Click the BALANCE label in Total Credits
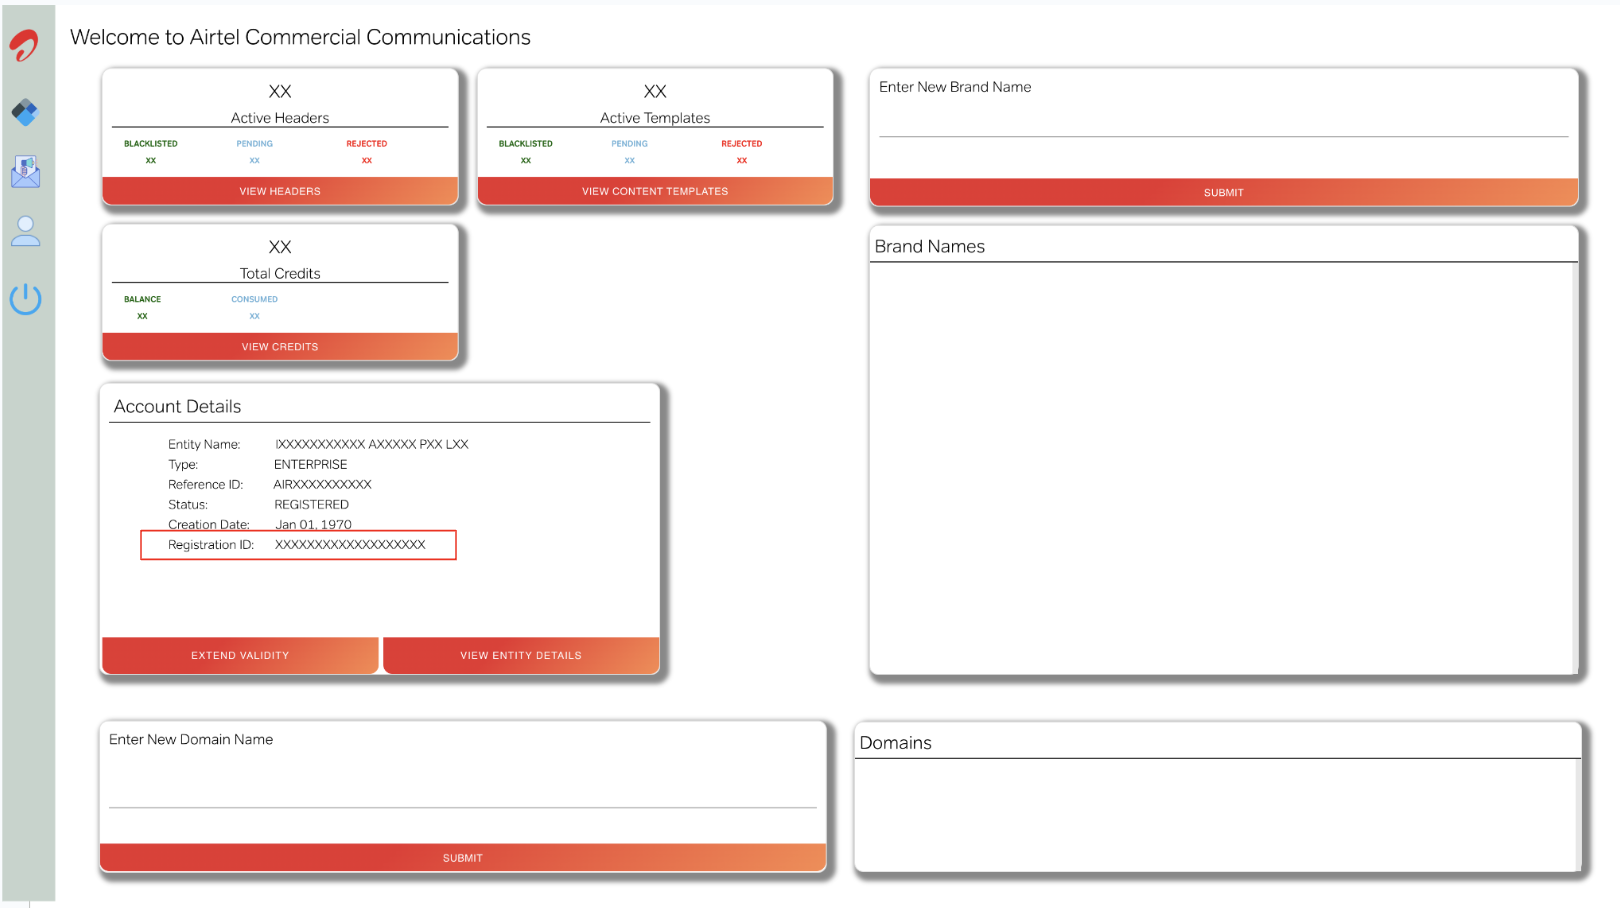Screen dimensions: 1620x908 pos(142,299)
